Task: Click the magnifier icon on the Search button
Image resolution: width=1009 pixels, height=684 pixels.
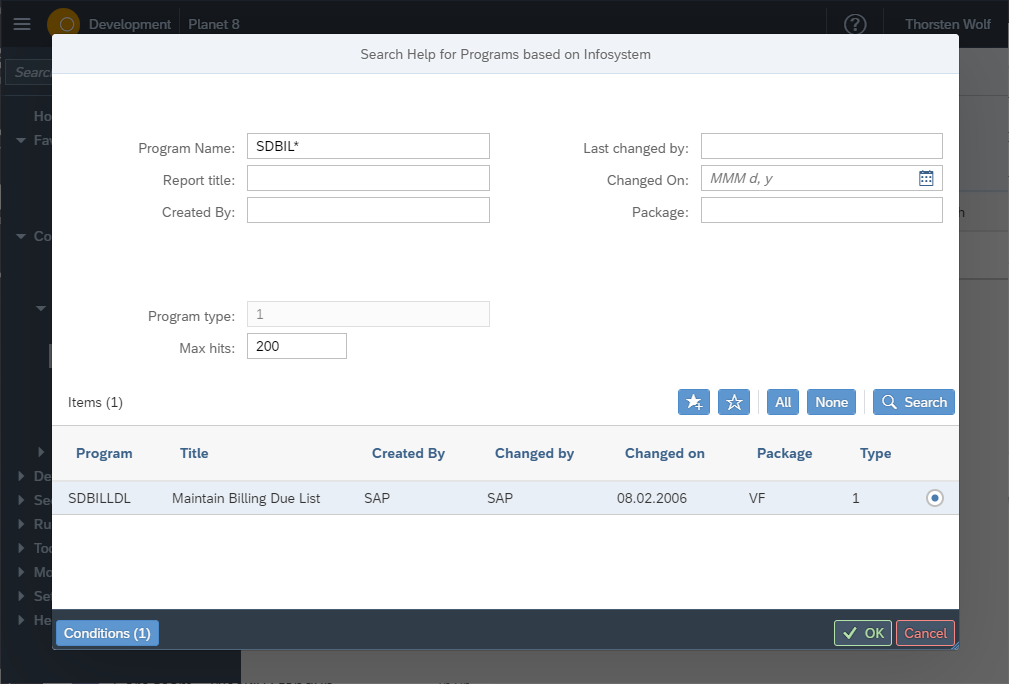Action: 889,402
